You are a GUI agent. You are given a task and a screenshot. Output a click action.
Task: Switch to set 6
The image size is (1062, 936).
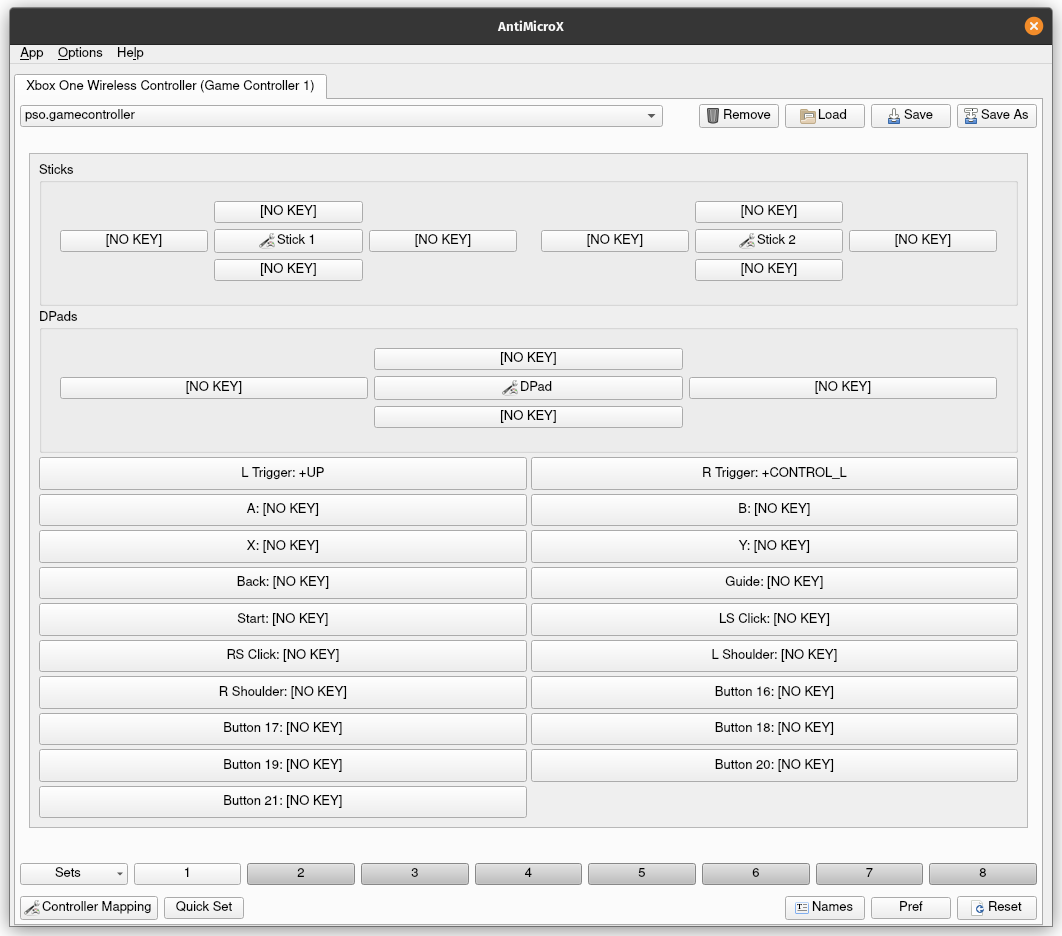click(756, 874)
